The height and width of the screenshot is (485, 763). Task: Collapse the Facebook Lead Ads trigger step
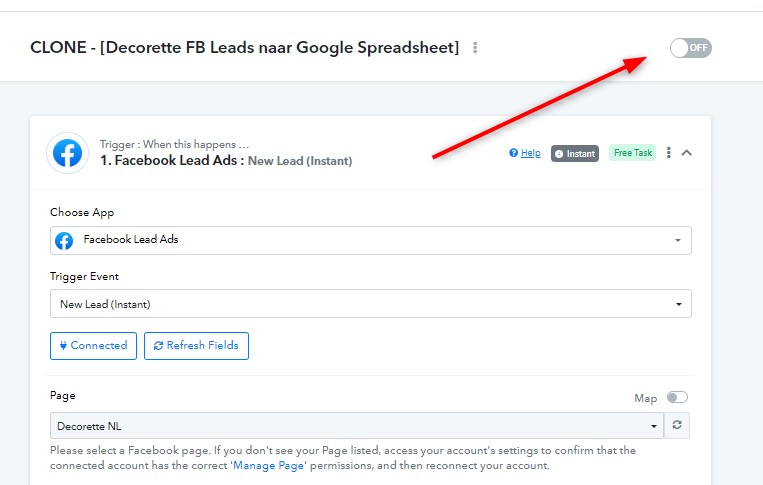(687, 153)
